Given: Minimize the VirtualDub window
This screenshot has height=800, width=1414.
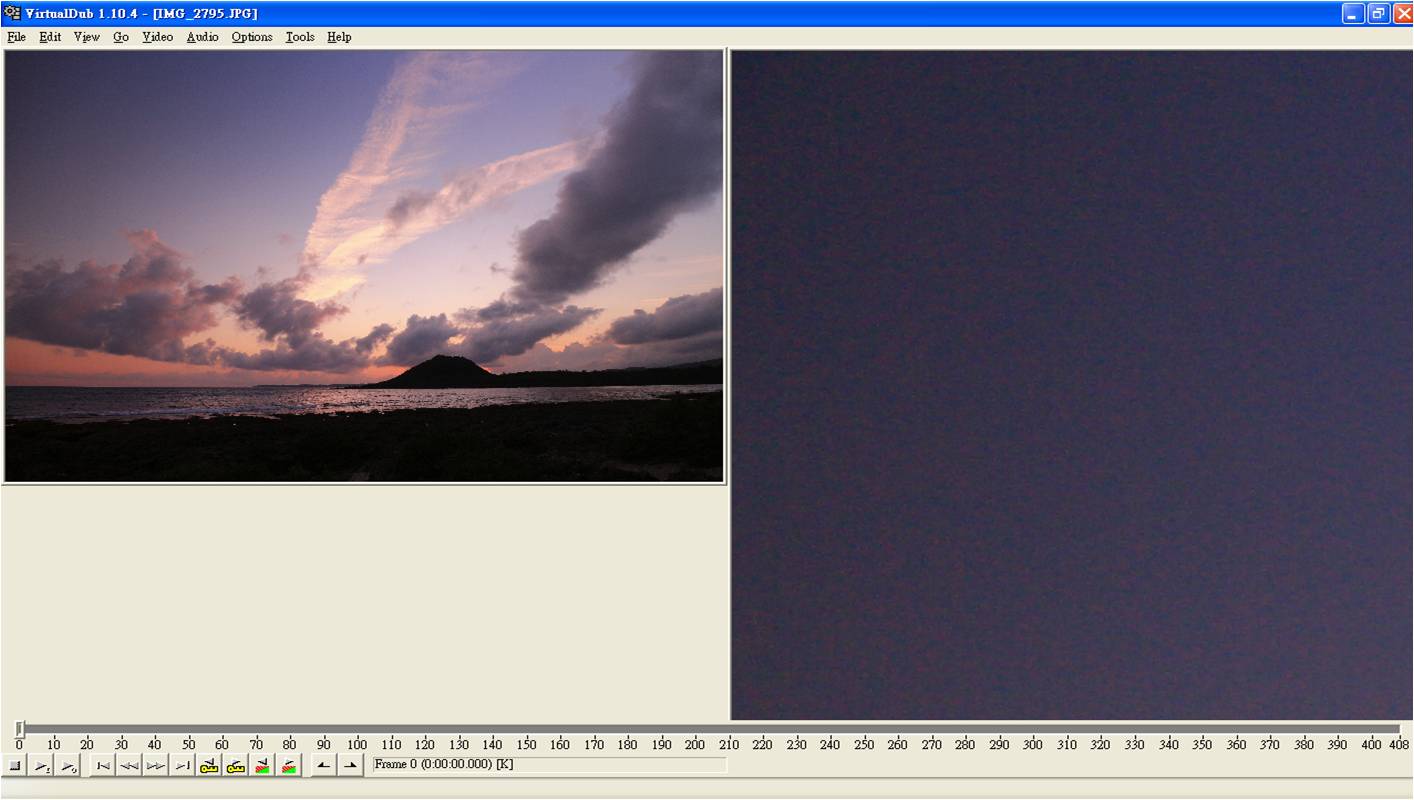Looking at the screenshot, I should [1353, 13].
